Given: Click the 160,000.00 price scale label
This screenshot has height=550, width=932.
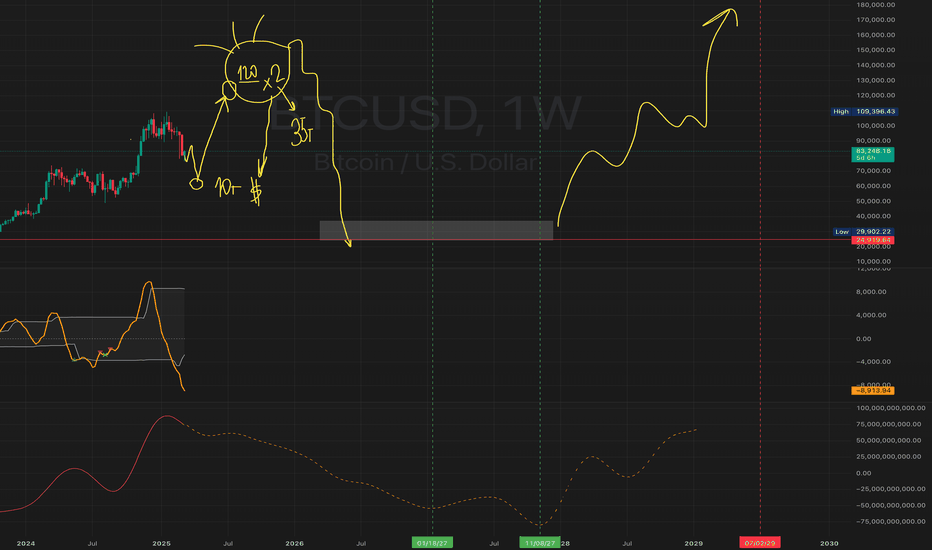Looking at the screenshot, I should click(x=876, y=35).
